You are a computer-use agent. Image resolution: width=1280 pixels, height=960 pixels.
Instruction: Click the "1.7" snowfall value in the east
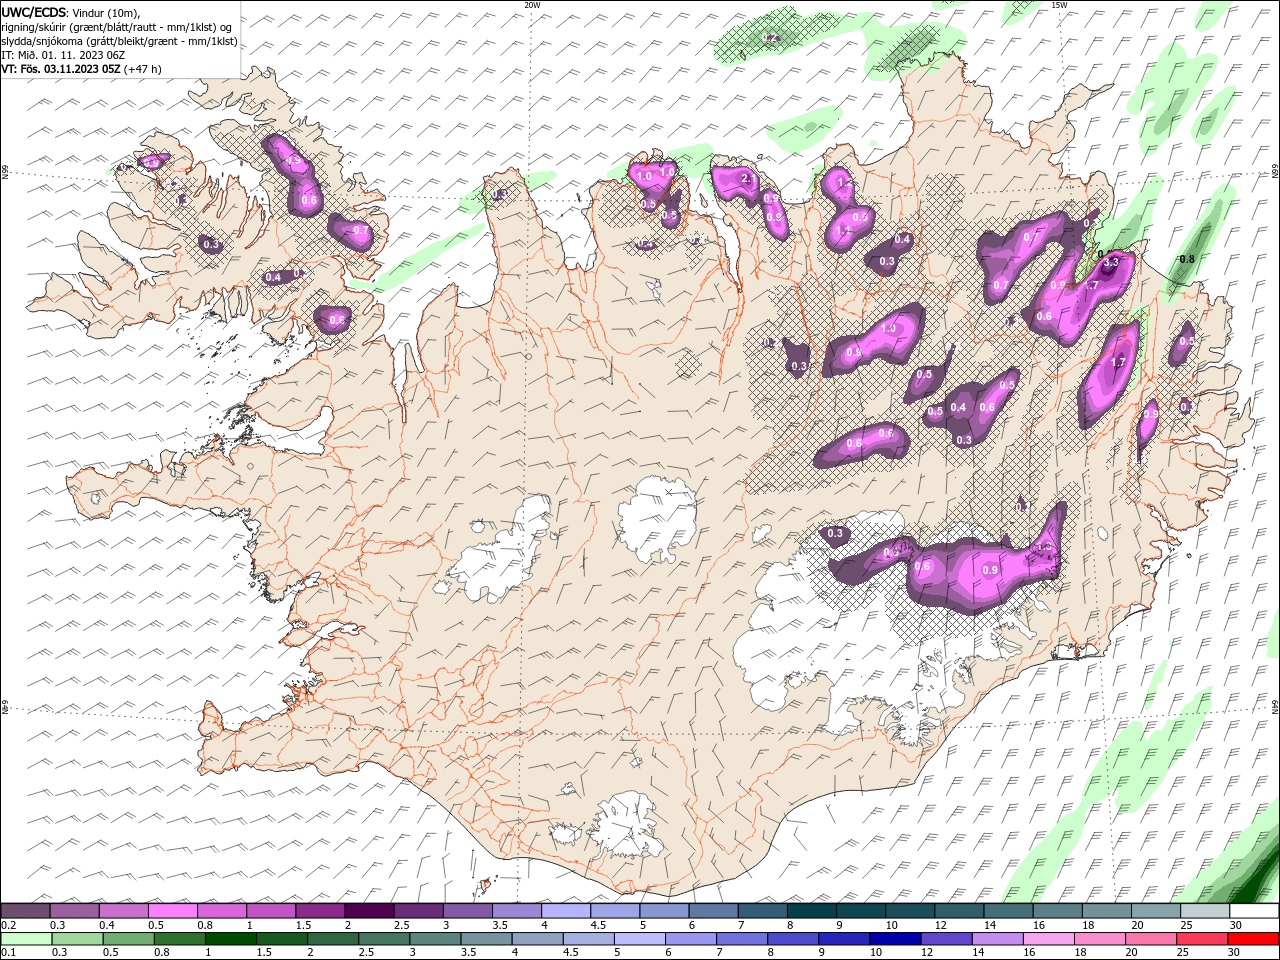(1119, 362)
